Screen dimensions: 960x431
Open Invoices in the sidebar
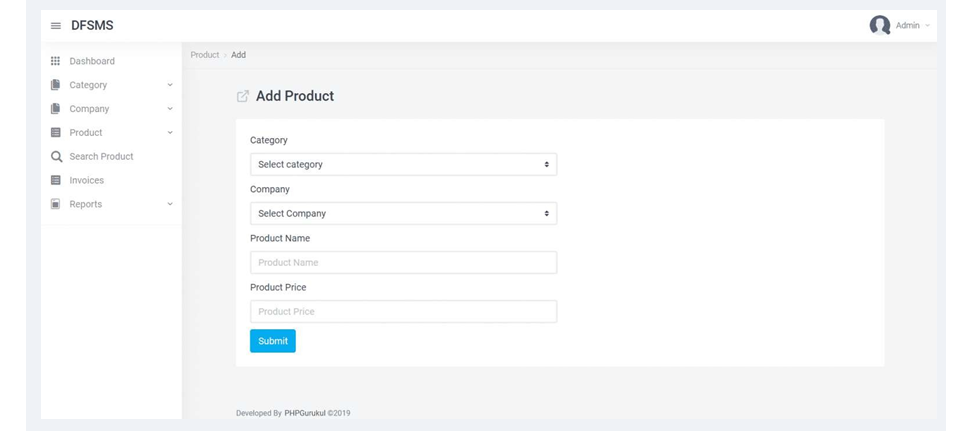[x=86, y=181]
